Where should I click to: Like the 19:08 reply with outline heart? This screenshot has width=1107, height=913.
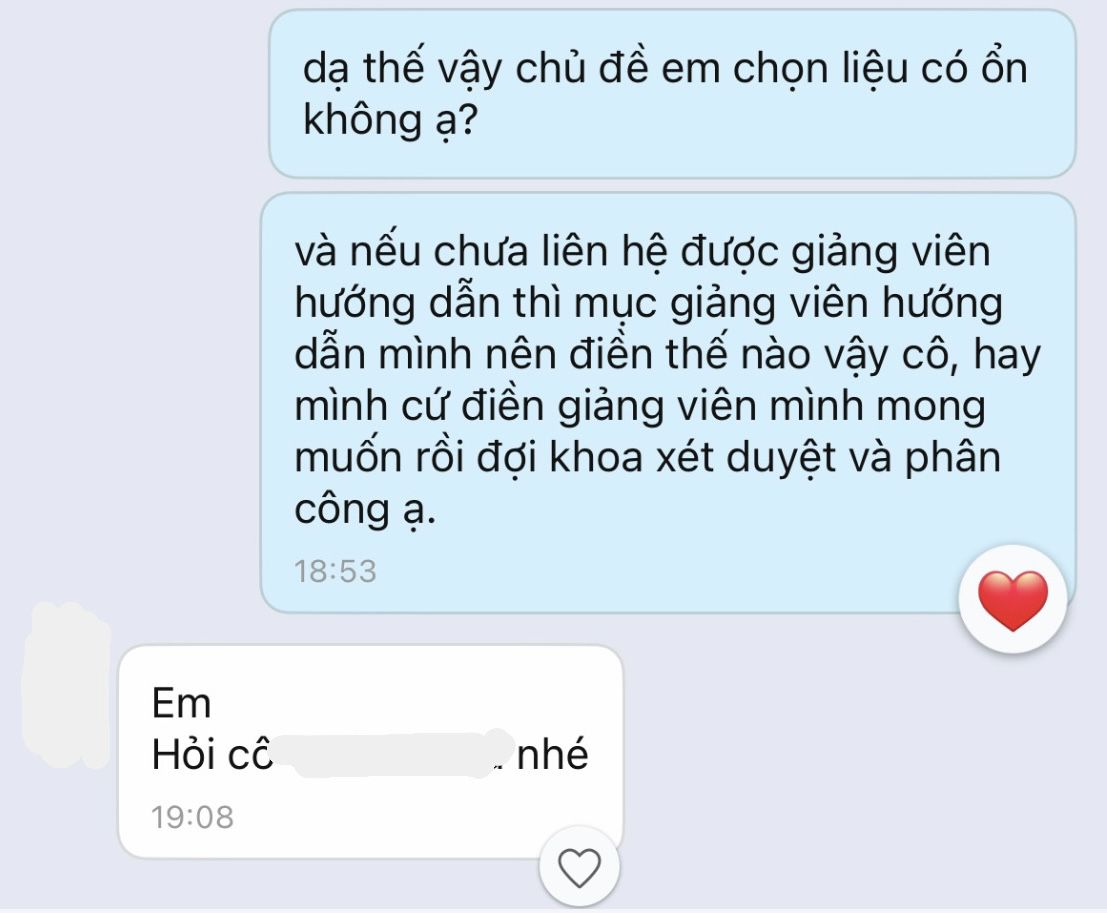coord(580,867)
